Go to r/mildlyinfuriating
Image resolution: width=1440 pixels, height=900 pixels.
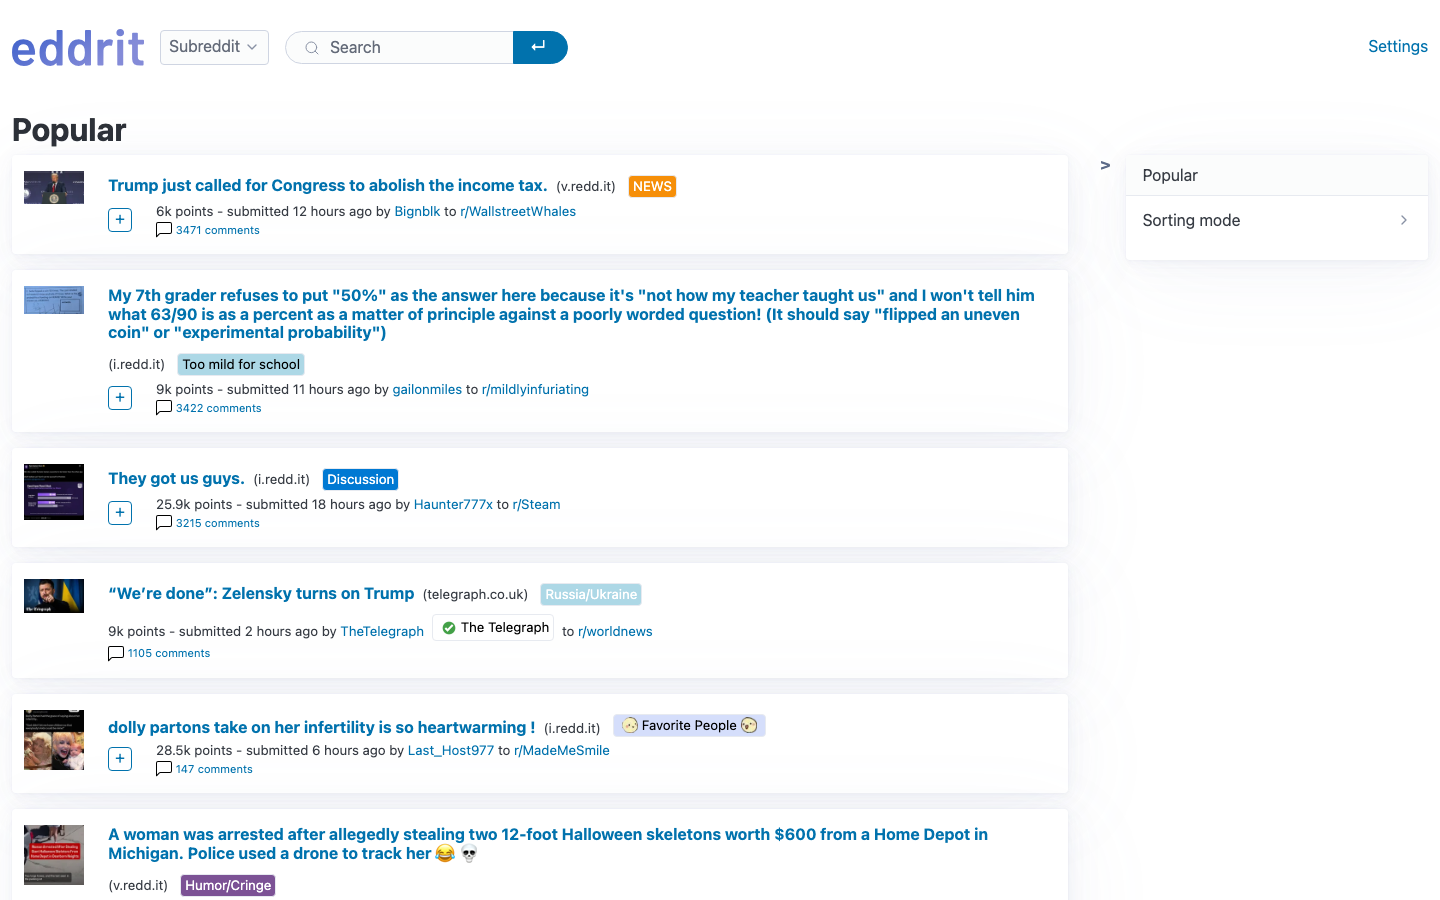click(535, 389)
